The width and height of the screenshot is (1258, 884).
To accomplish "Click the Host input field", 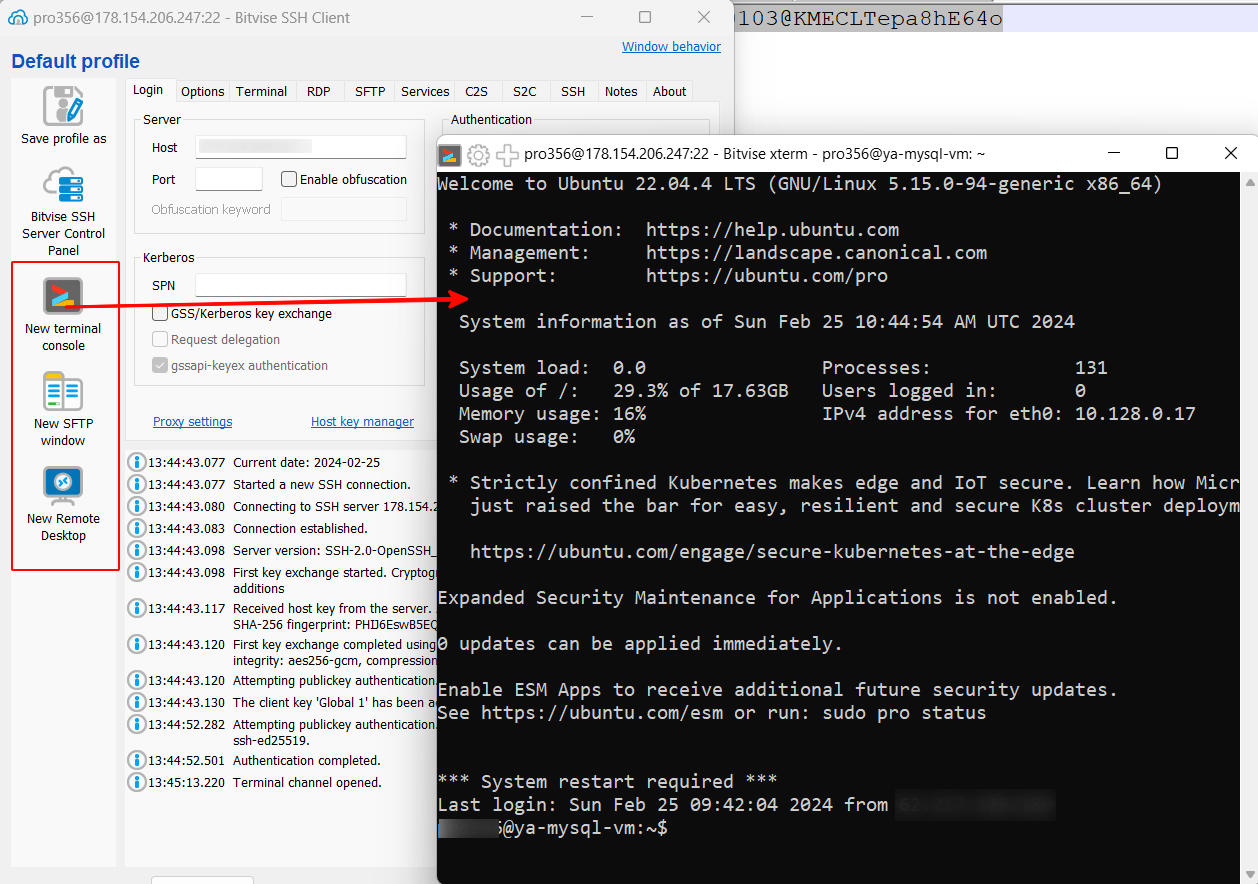I will click(x=300, y=147).
